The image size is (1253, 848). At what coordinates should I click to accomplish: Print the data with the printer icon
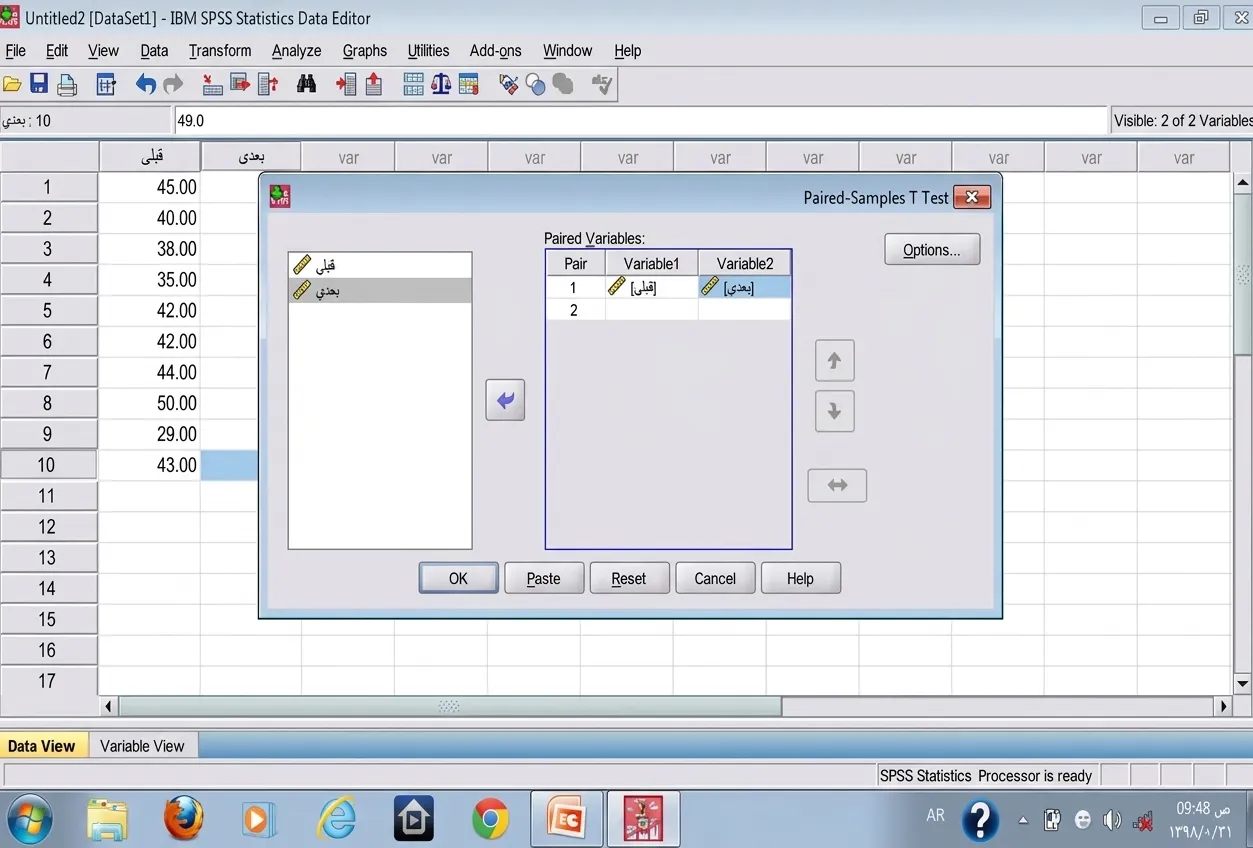coord(67,85)
